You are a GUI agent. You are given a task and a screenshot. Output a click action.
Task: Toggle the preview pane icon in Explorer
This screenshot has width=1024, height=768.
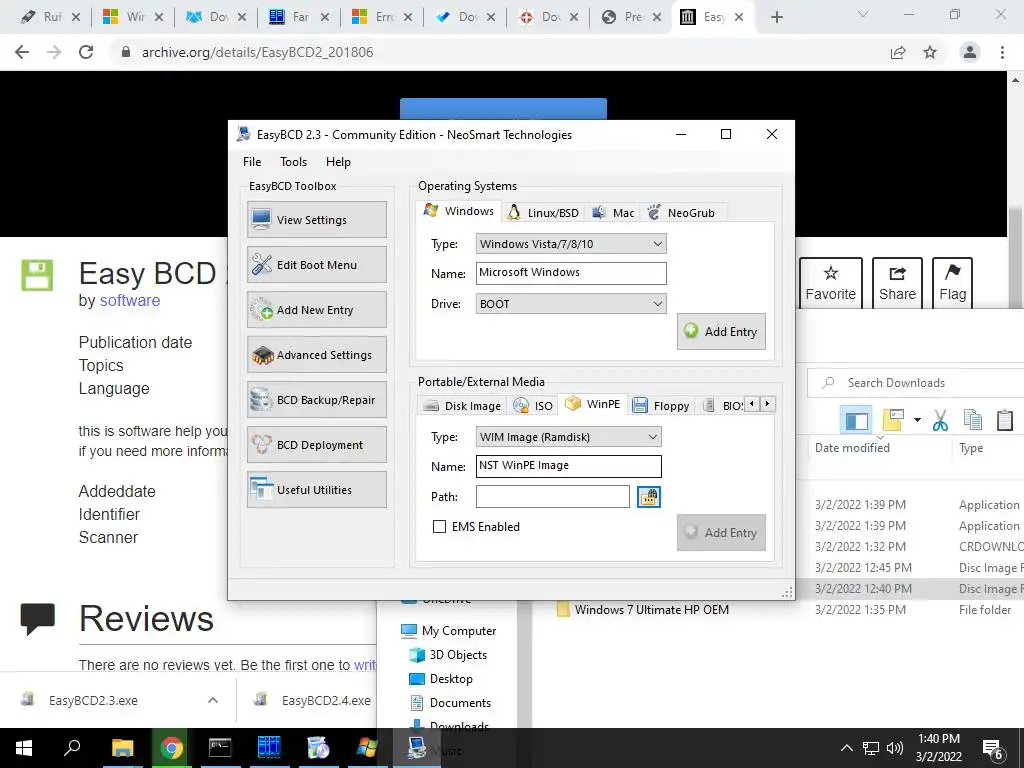[856, 421]
